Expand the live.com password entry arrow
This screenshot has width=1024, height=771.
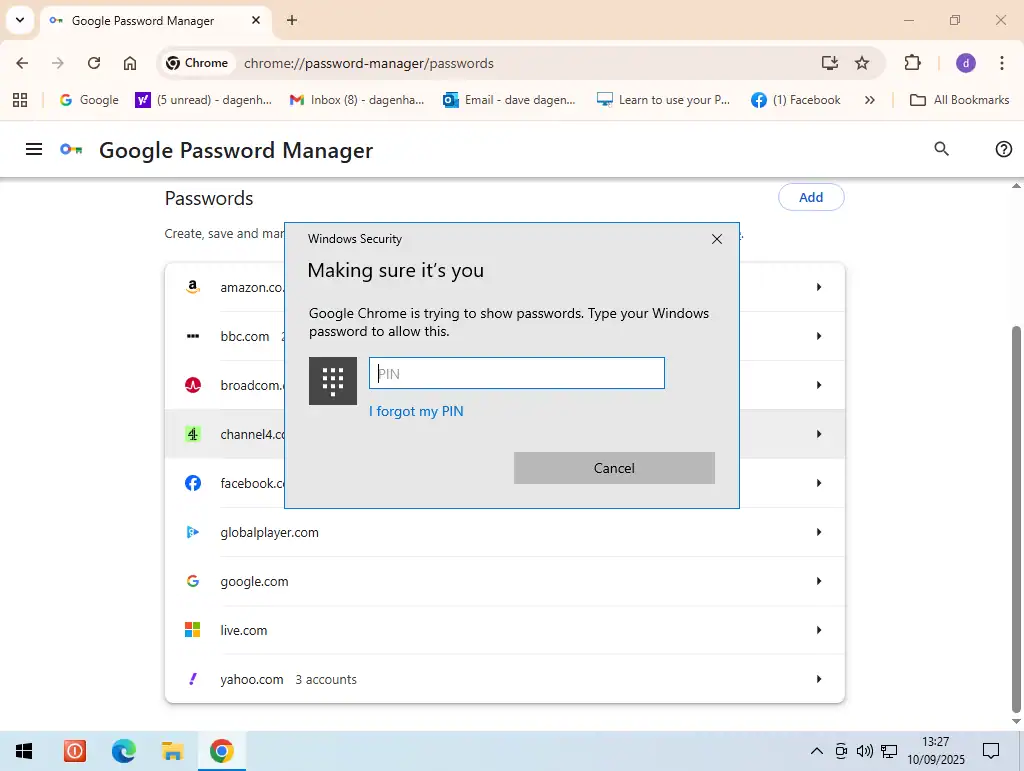click(818, 630)
